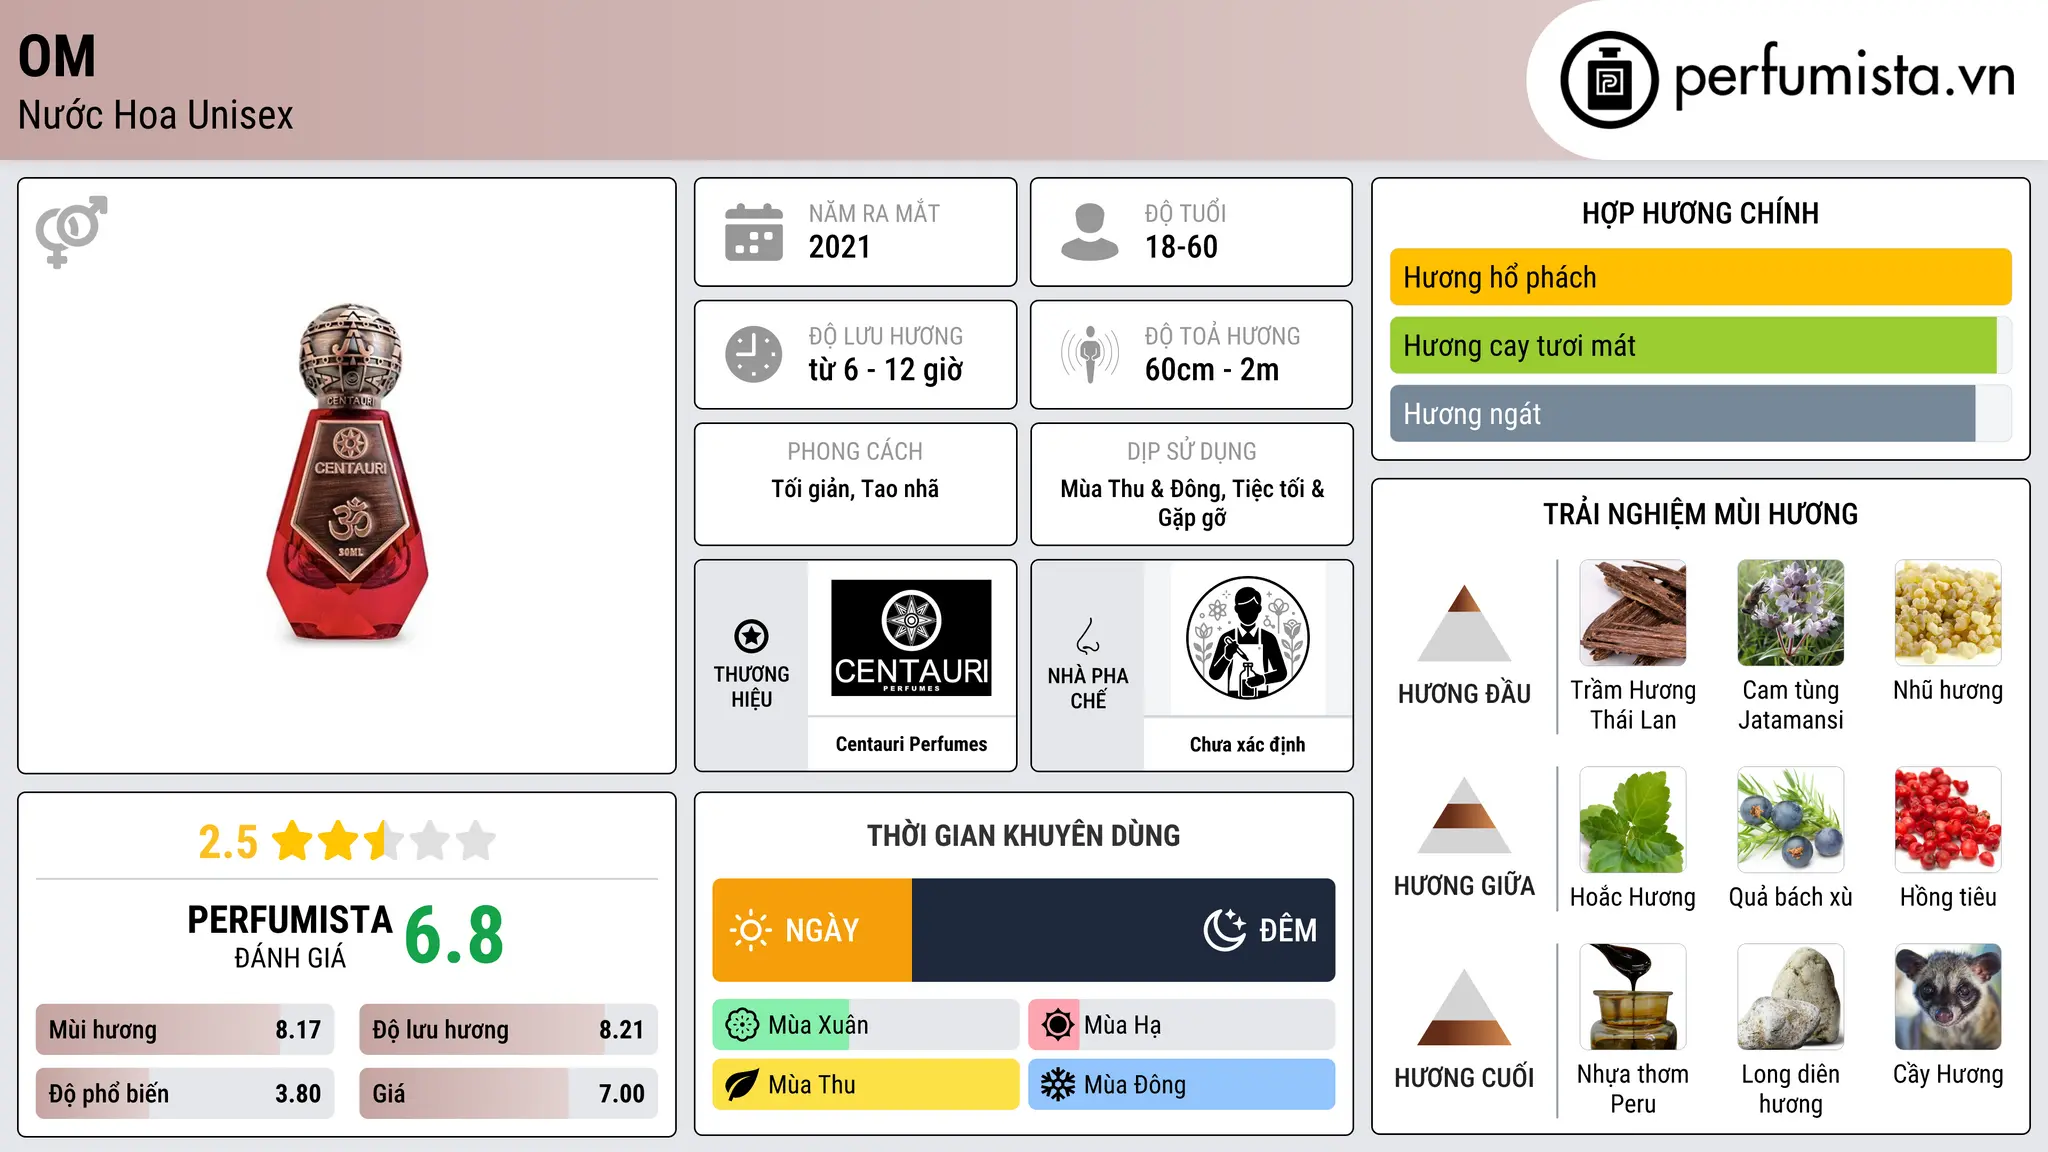Image resolution: width=2048 pixels, height=1152 pixels.
Task: Click the Hương đầu pyramid icon
Action: pos(1464,623)
